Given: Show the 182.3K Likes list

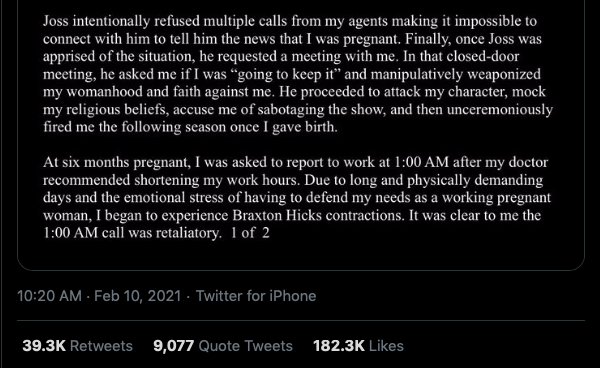Looking at the screenshot, I should click(x=358, y=346).
